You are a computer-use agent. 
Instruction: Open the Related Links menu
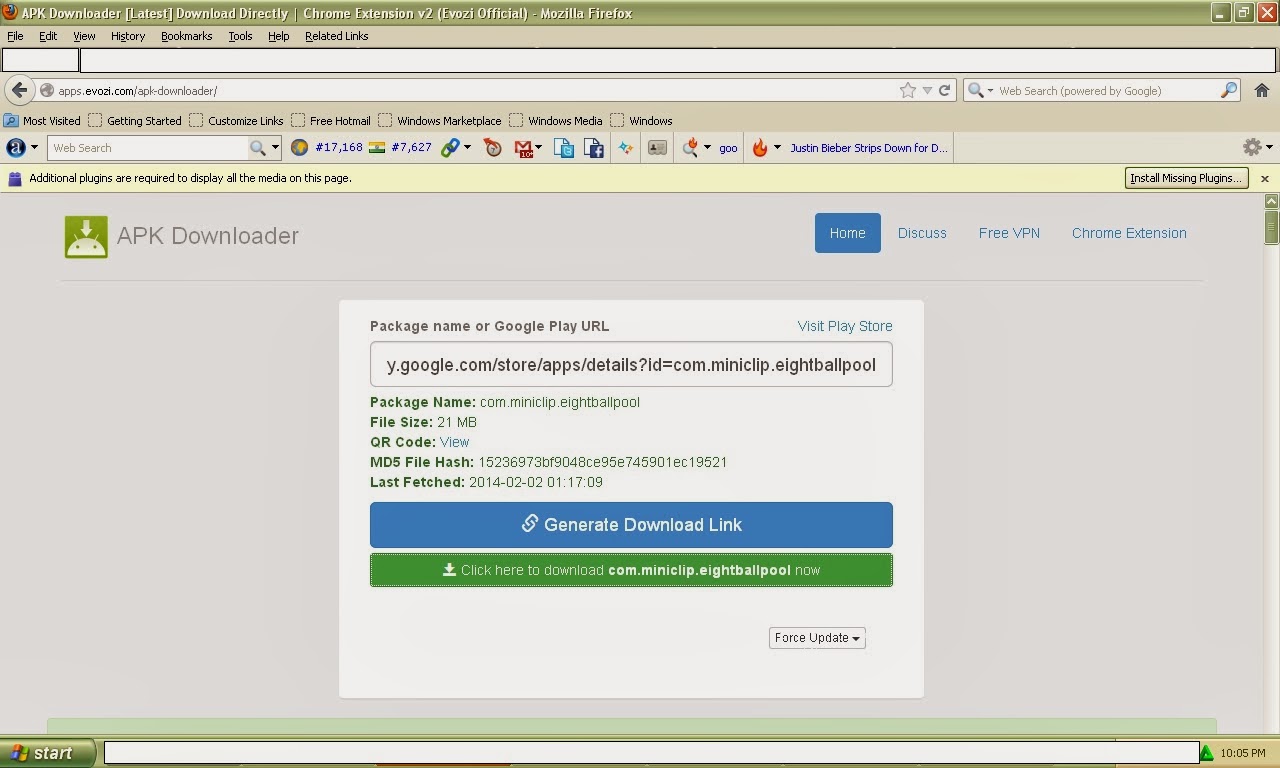coord(336,36)
